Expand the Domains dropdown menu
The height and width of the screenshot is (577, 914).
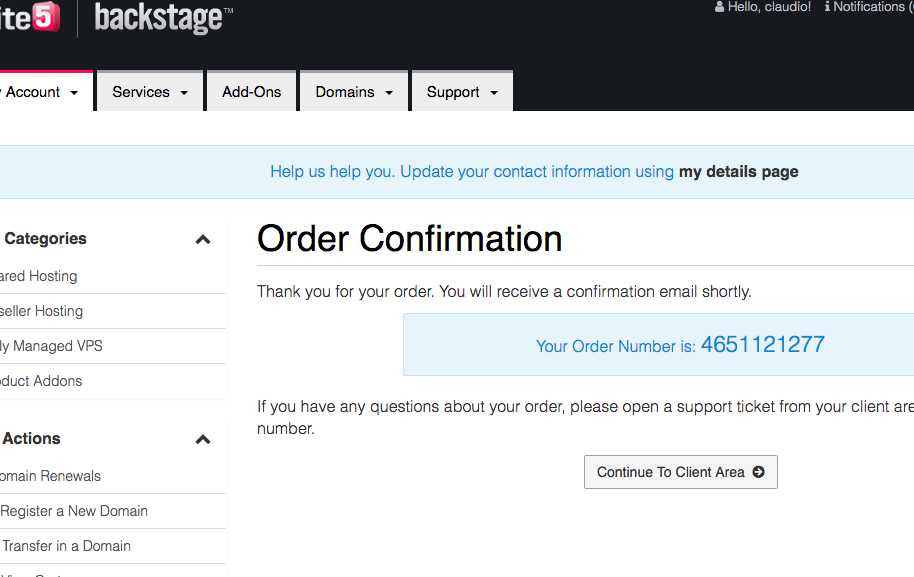[x=354, y=92]
